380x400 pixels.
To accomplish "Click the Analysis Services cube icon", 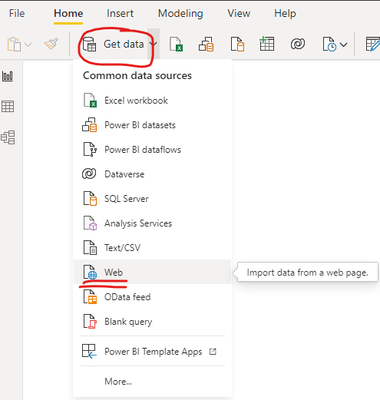I will [90, 223].
